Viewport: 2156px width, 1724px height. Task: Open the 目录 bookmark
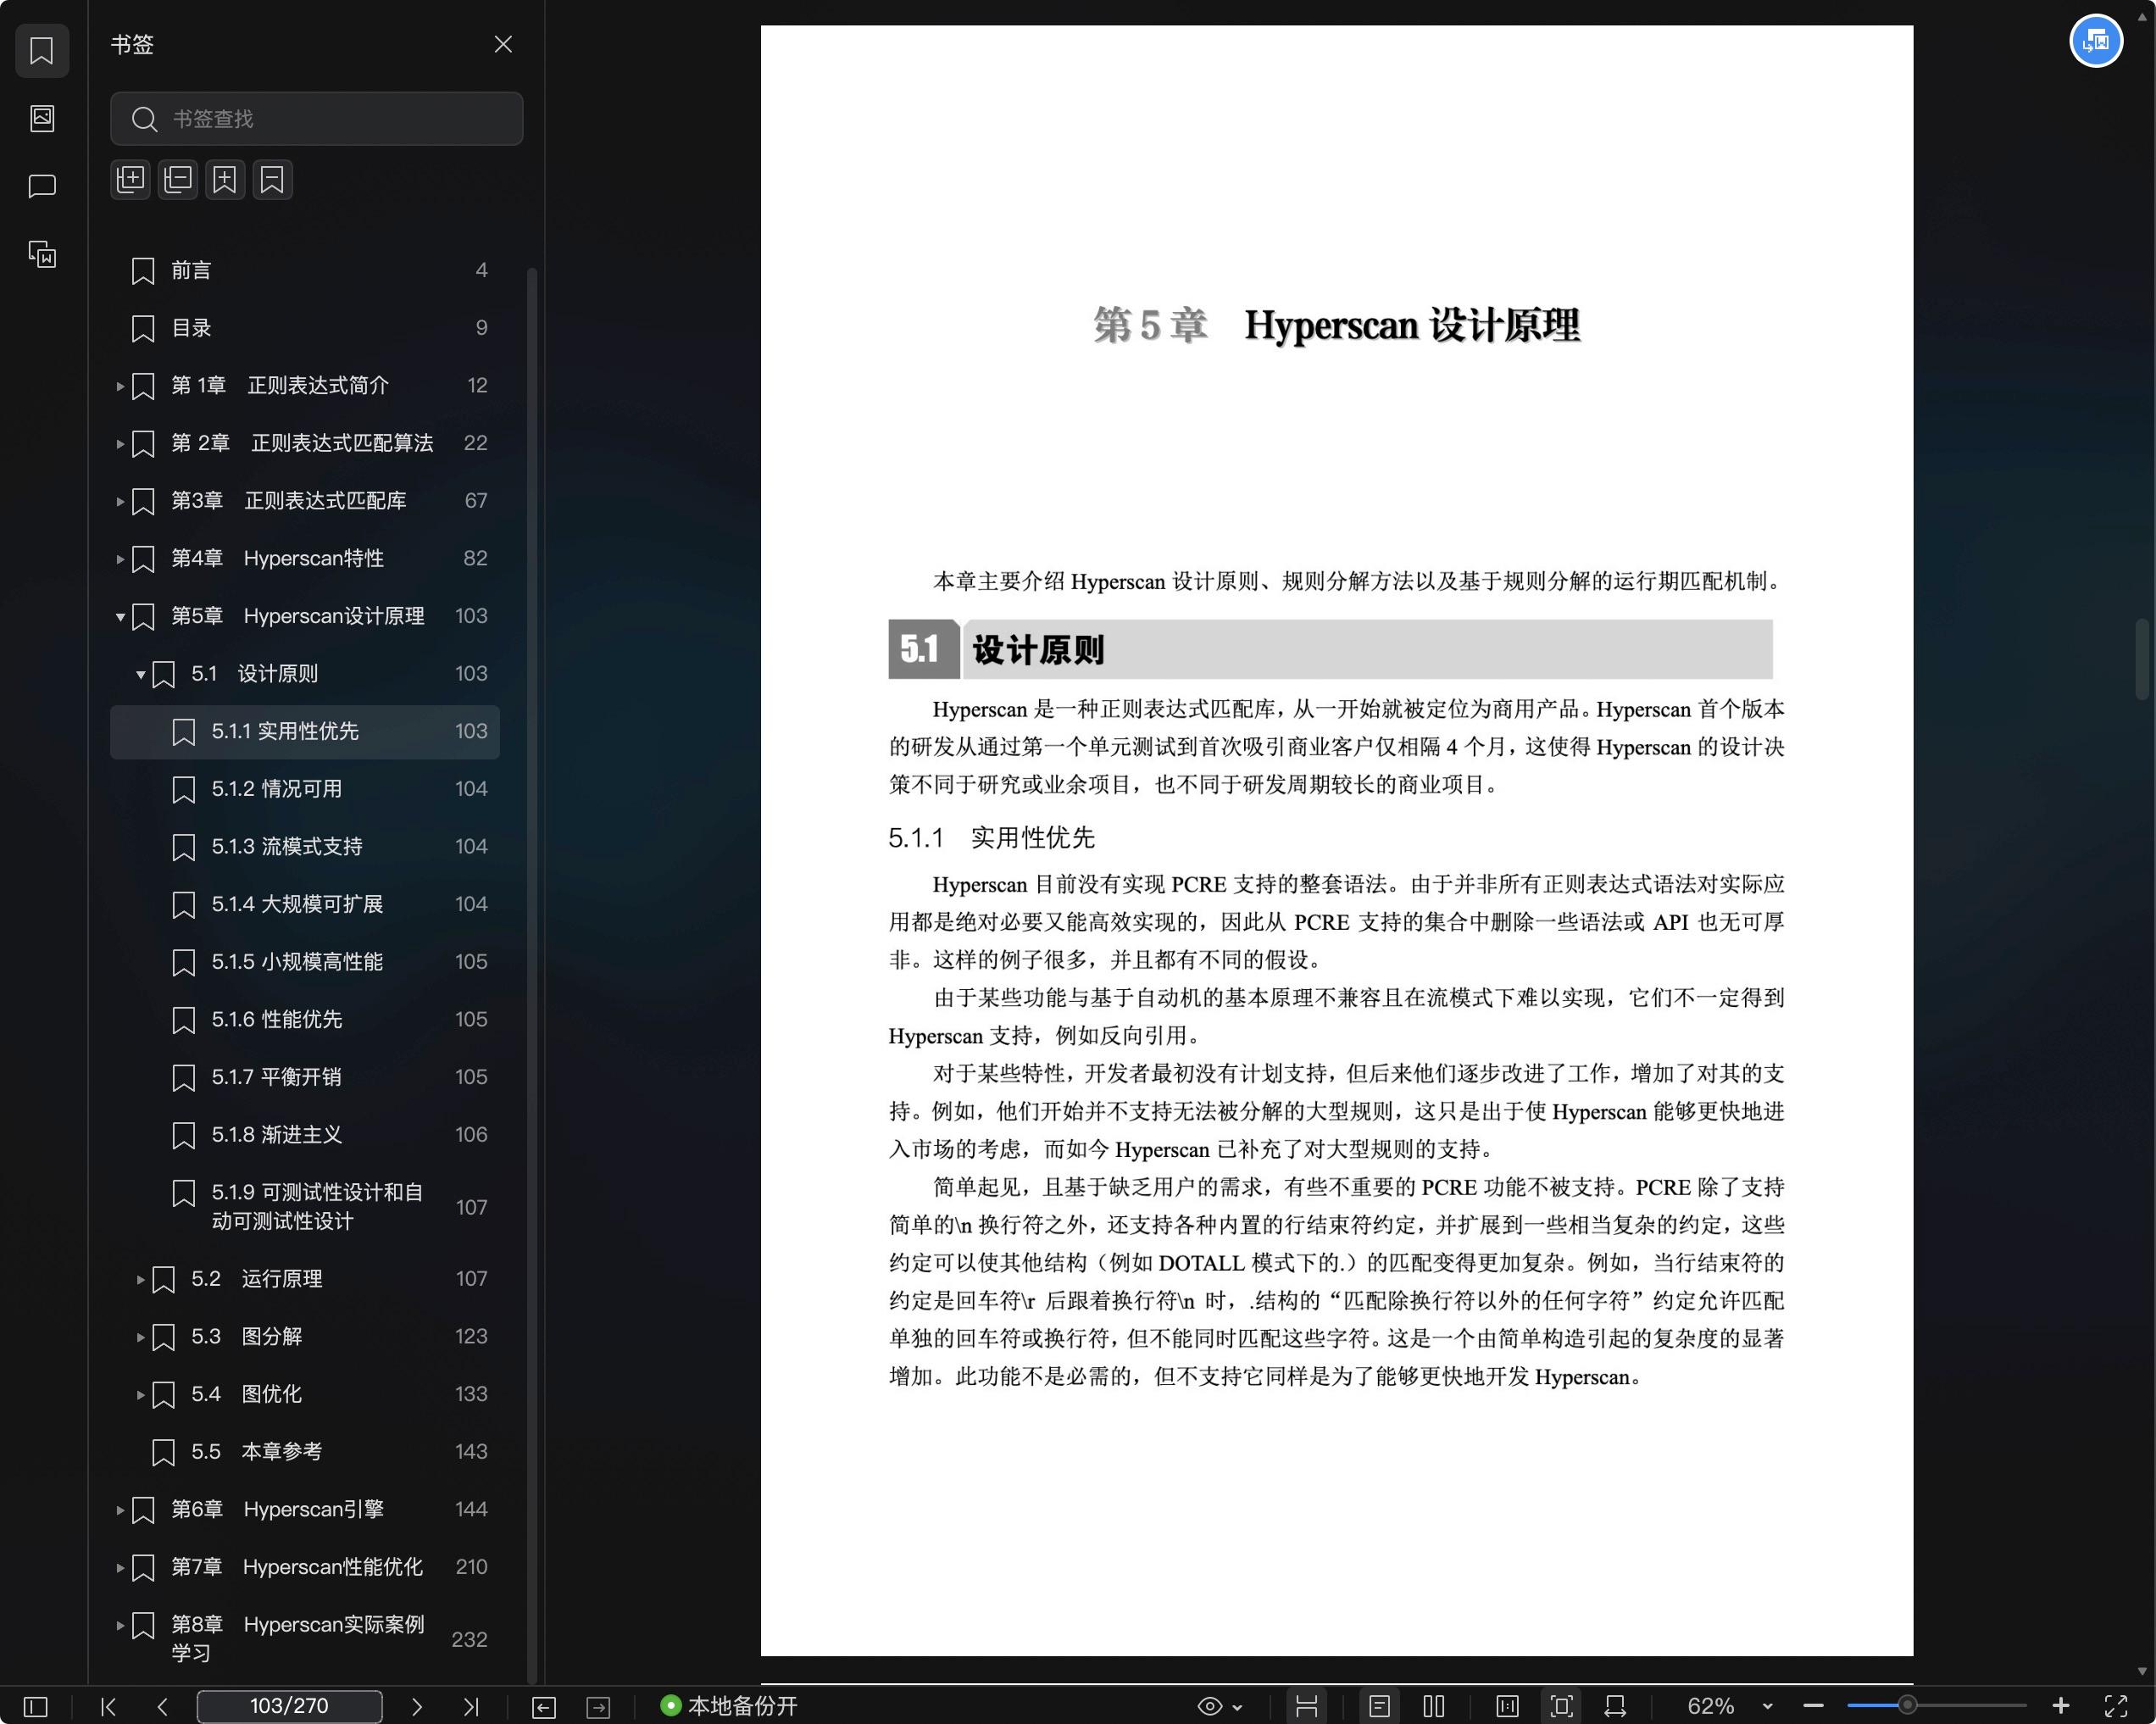coord(305,328)
